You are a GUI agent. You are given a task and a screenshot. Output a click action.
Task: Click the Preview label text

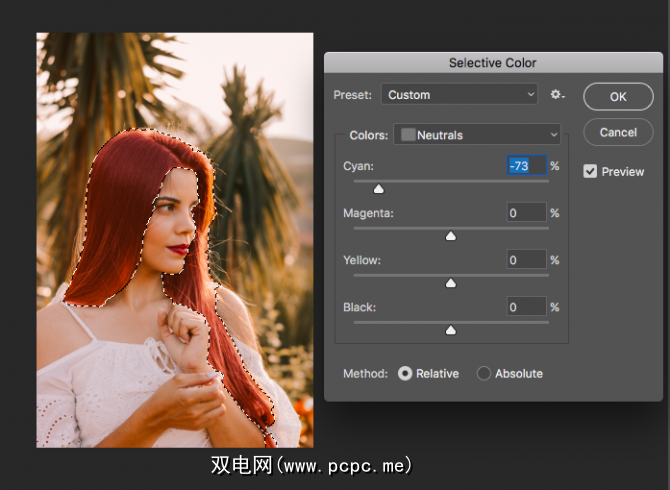coord(623,172)
